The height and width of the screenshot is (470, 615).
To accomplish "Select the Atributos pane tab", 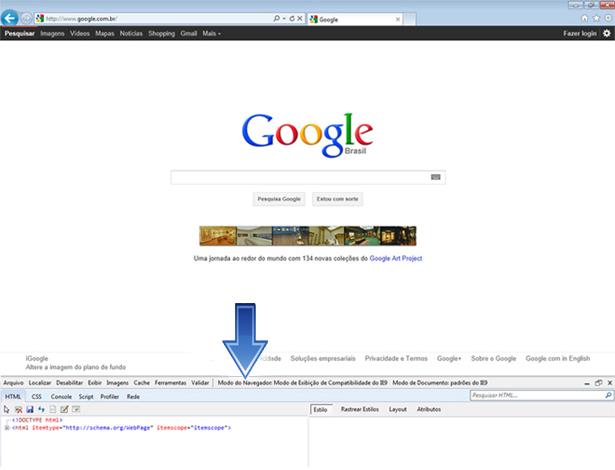I will click(429, 409).
